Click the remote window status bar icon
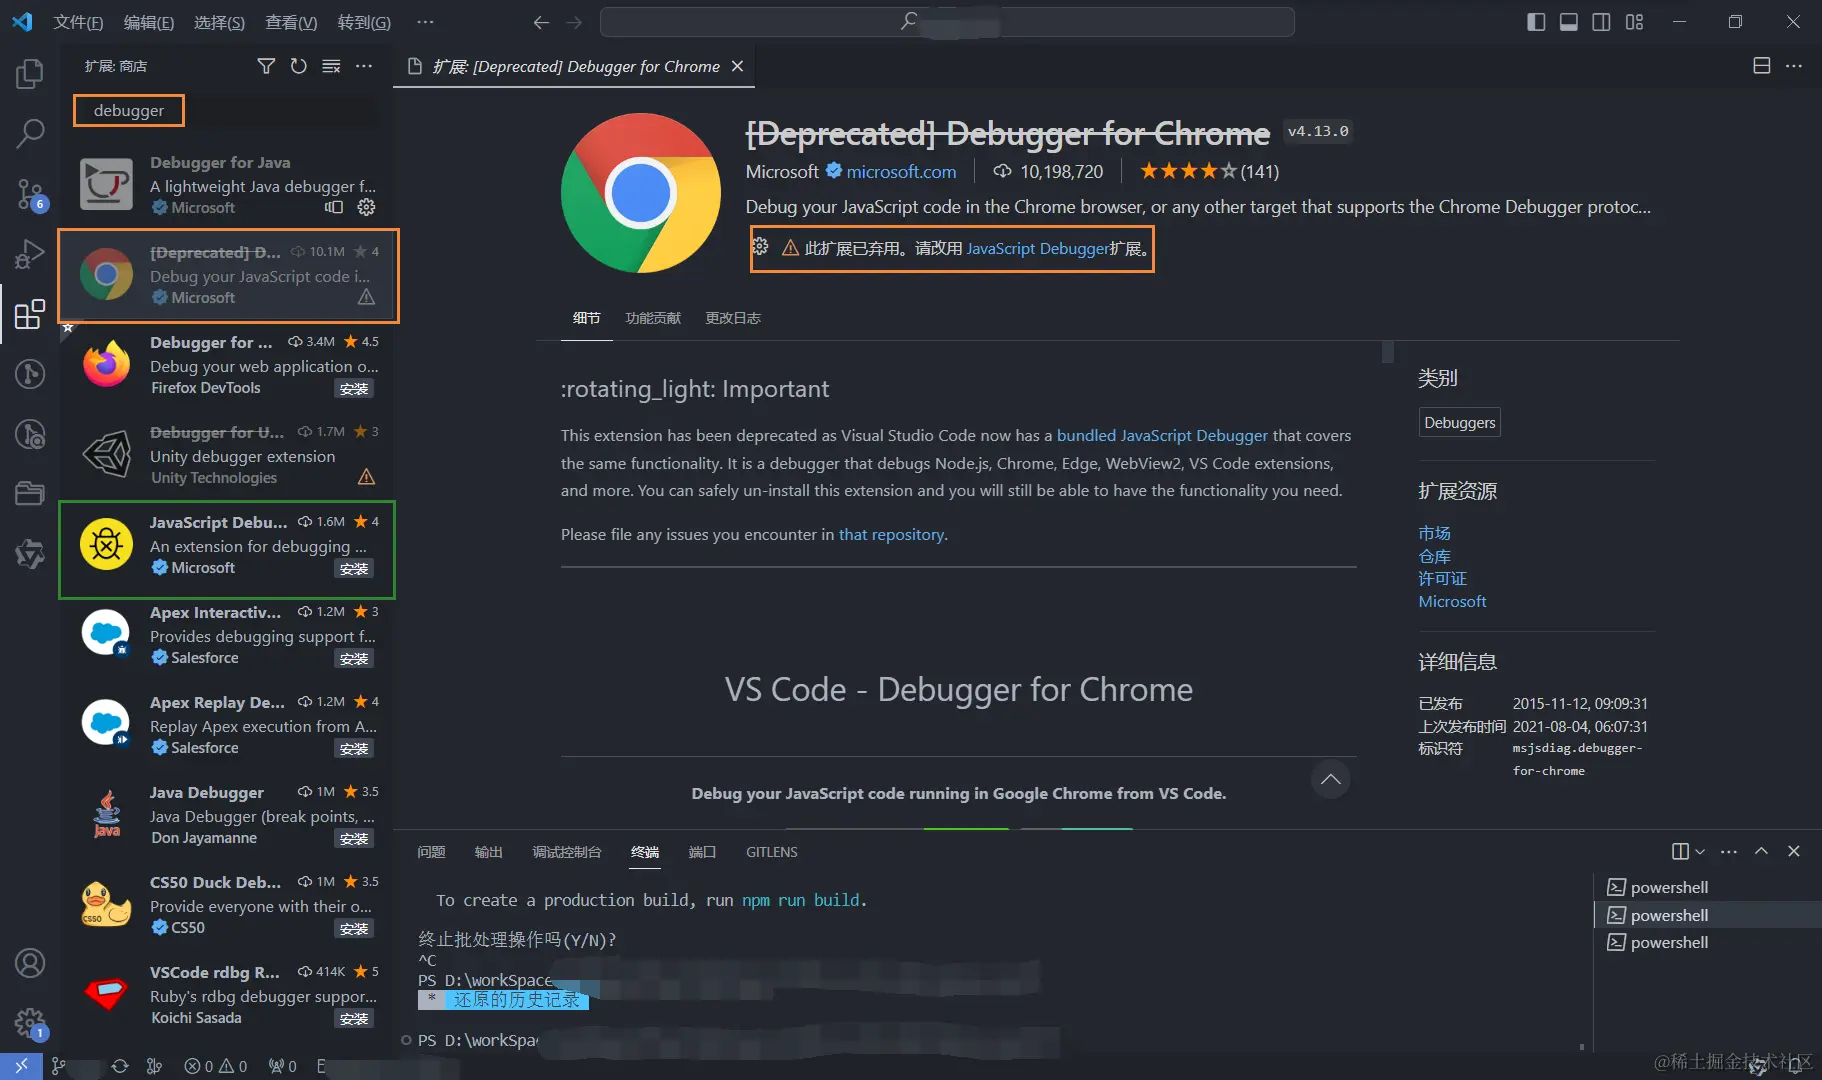1822x1080 pixels. (x=21, y=1066)
